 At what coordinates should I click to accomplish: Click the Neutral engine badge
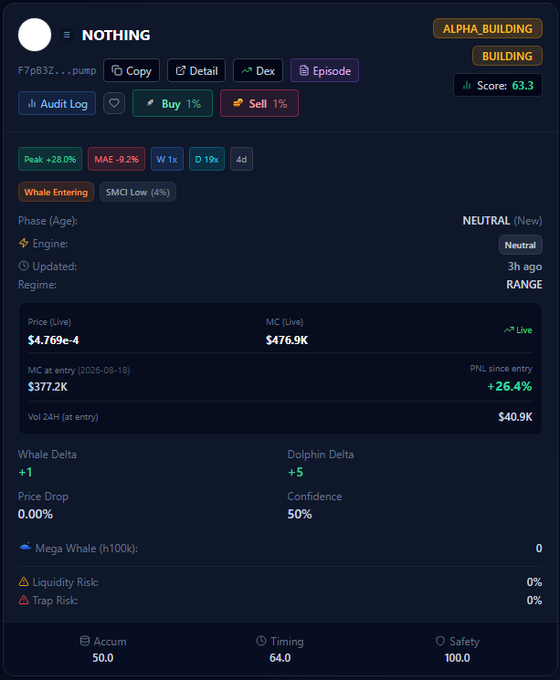521,245
